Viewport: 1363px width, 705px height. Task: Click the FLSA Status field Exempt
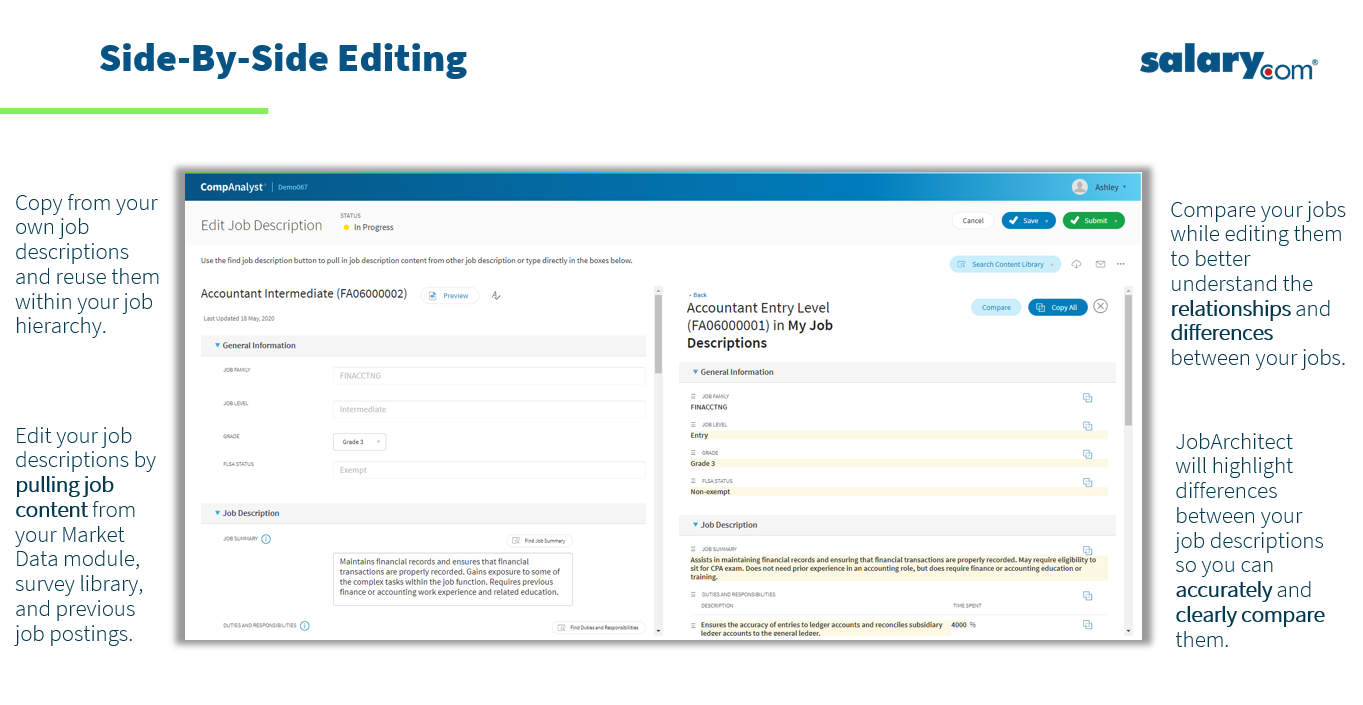pos(489,470)
